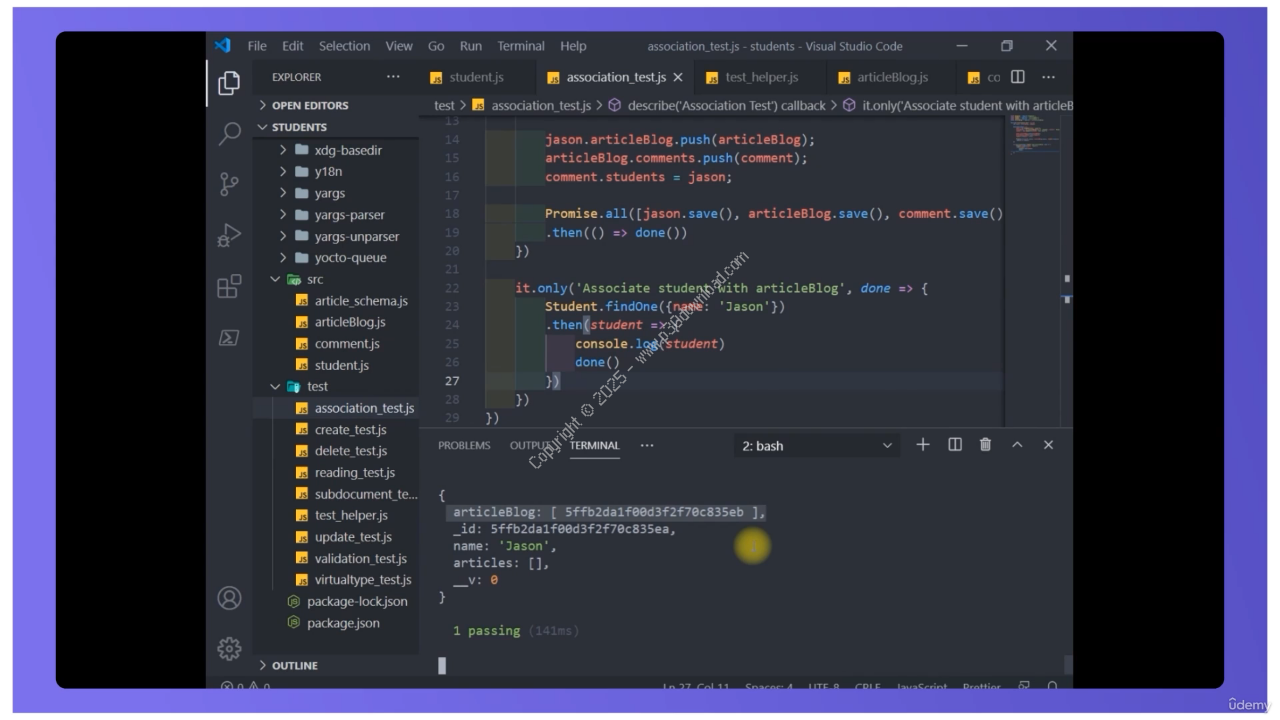Expand the OUTLINE section
1280x720 pixels.
click(335, 665)
